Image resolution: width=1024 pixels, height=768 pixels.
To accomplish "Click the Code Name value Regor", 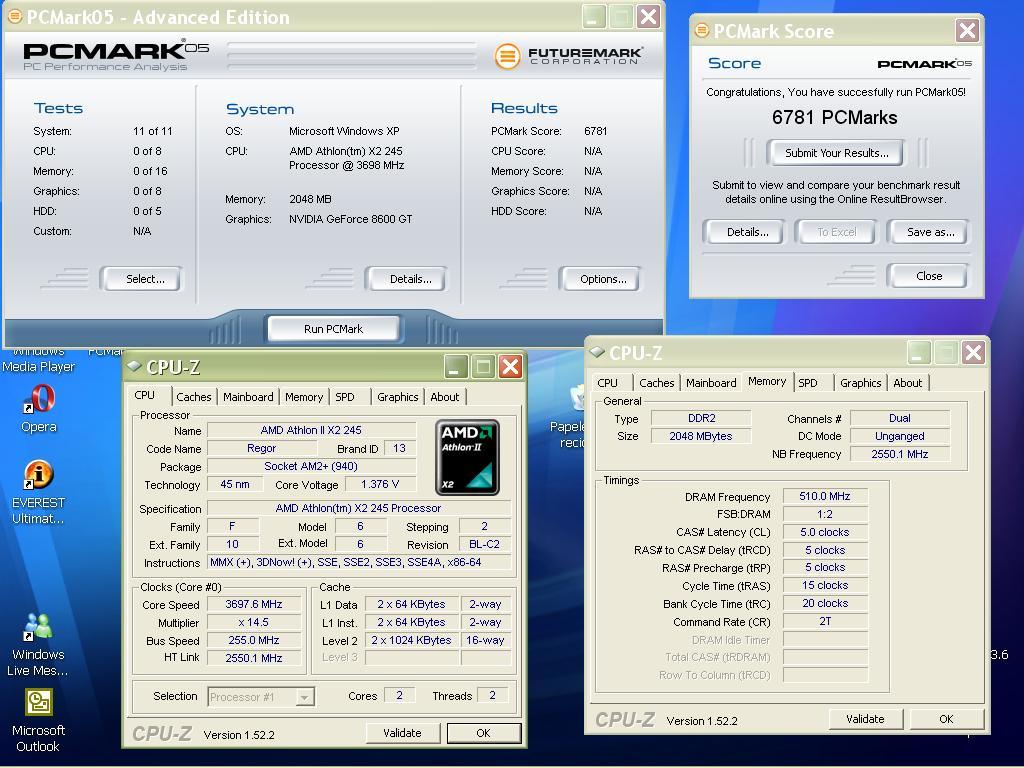I will 261,448.
